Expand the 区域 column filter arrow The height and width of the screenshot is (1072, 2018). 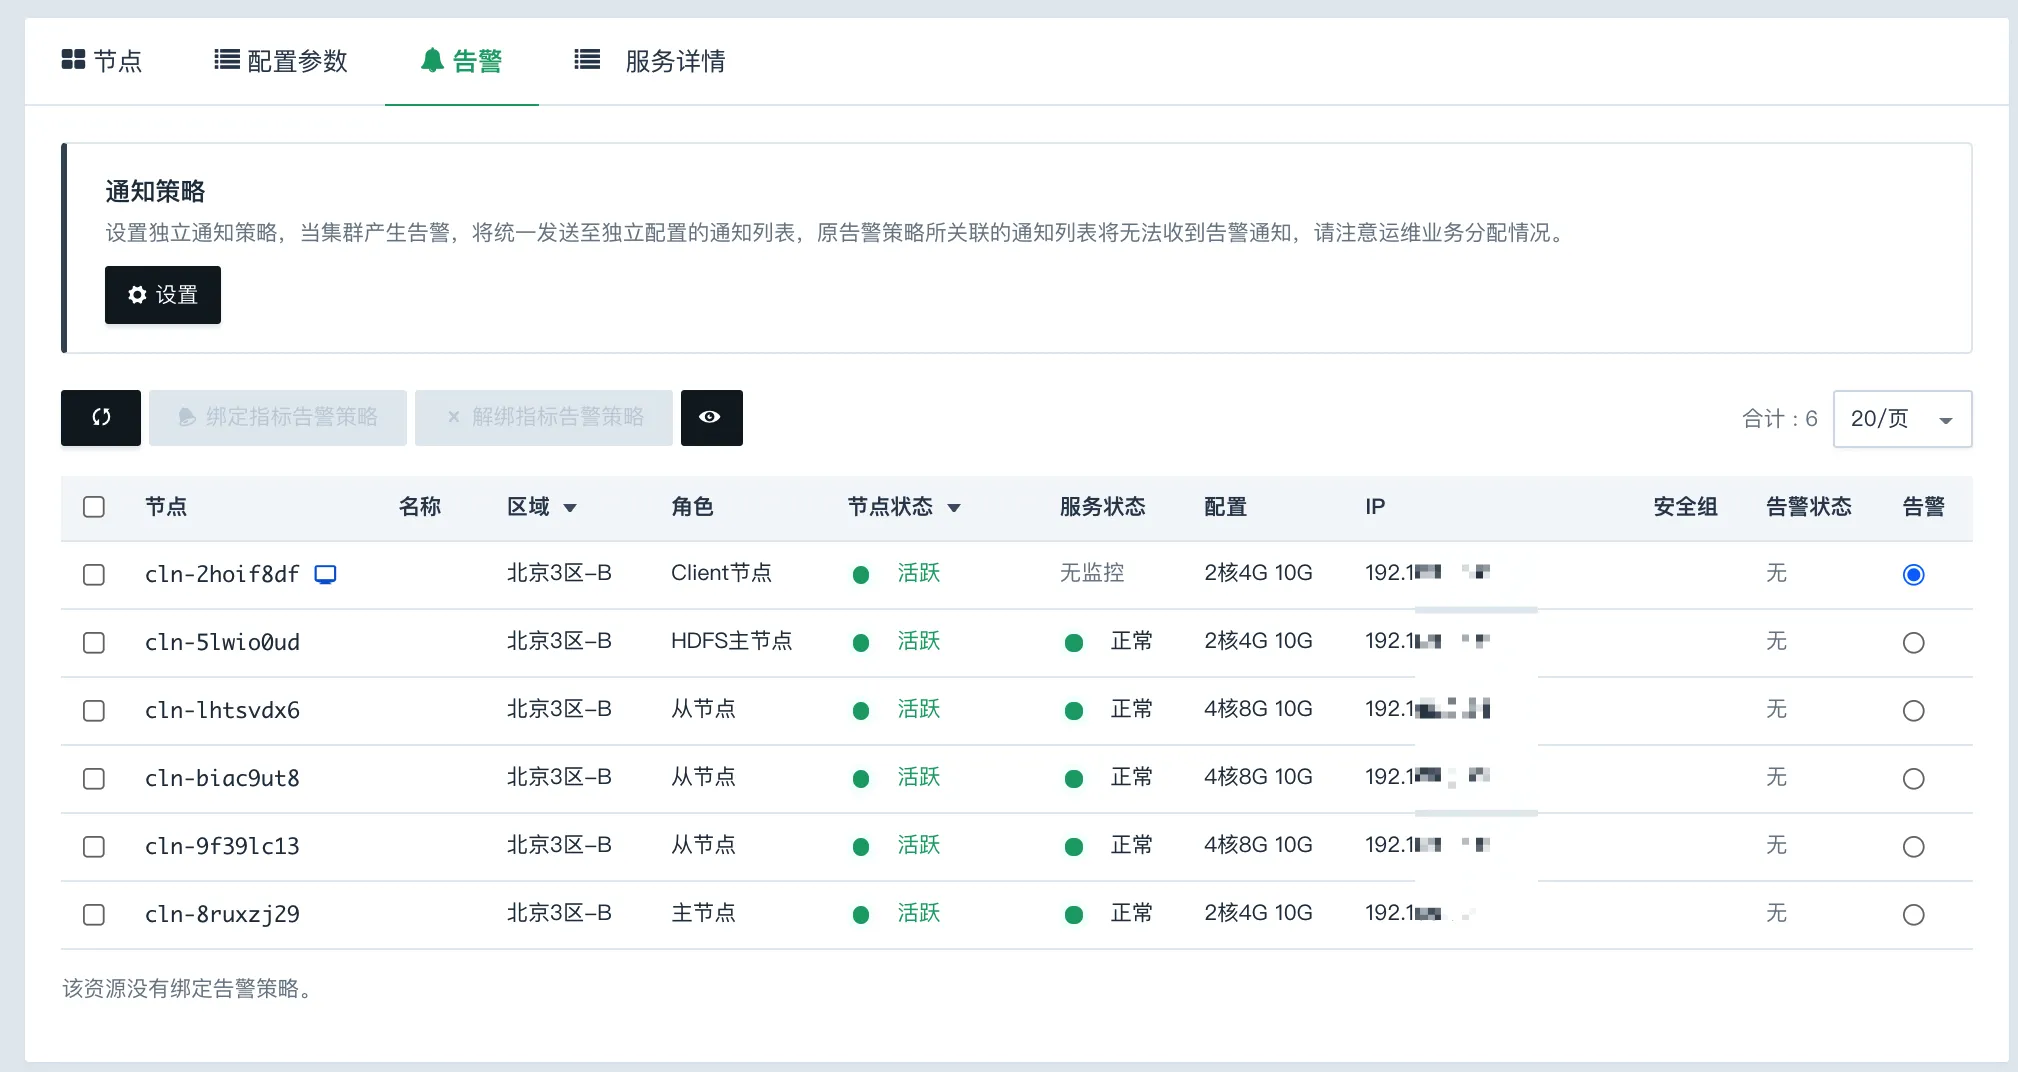[x=570, y=508]
